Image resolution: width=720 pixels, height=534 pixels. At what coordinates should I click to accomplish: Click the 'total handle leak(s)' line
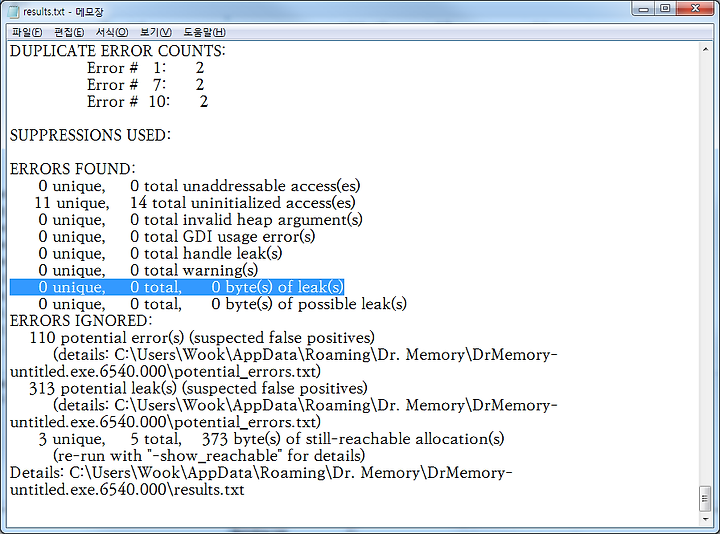click(160, 253)
